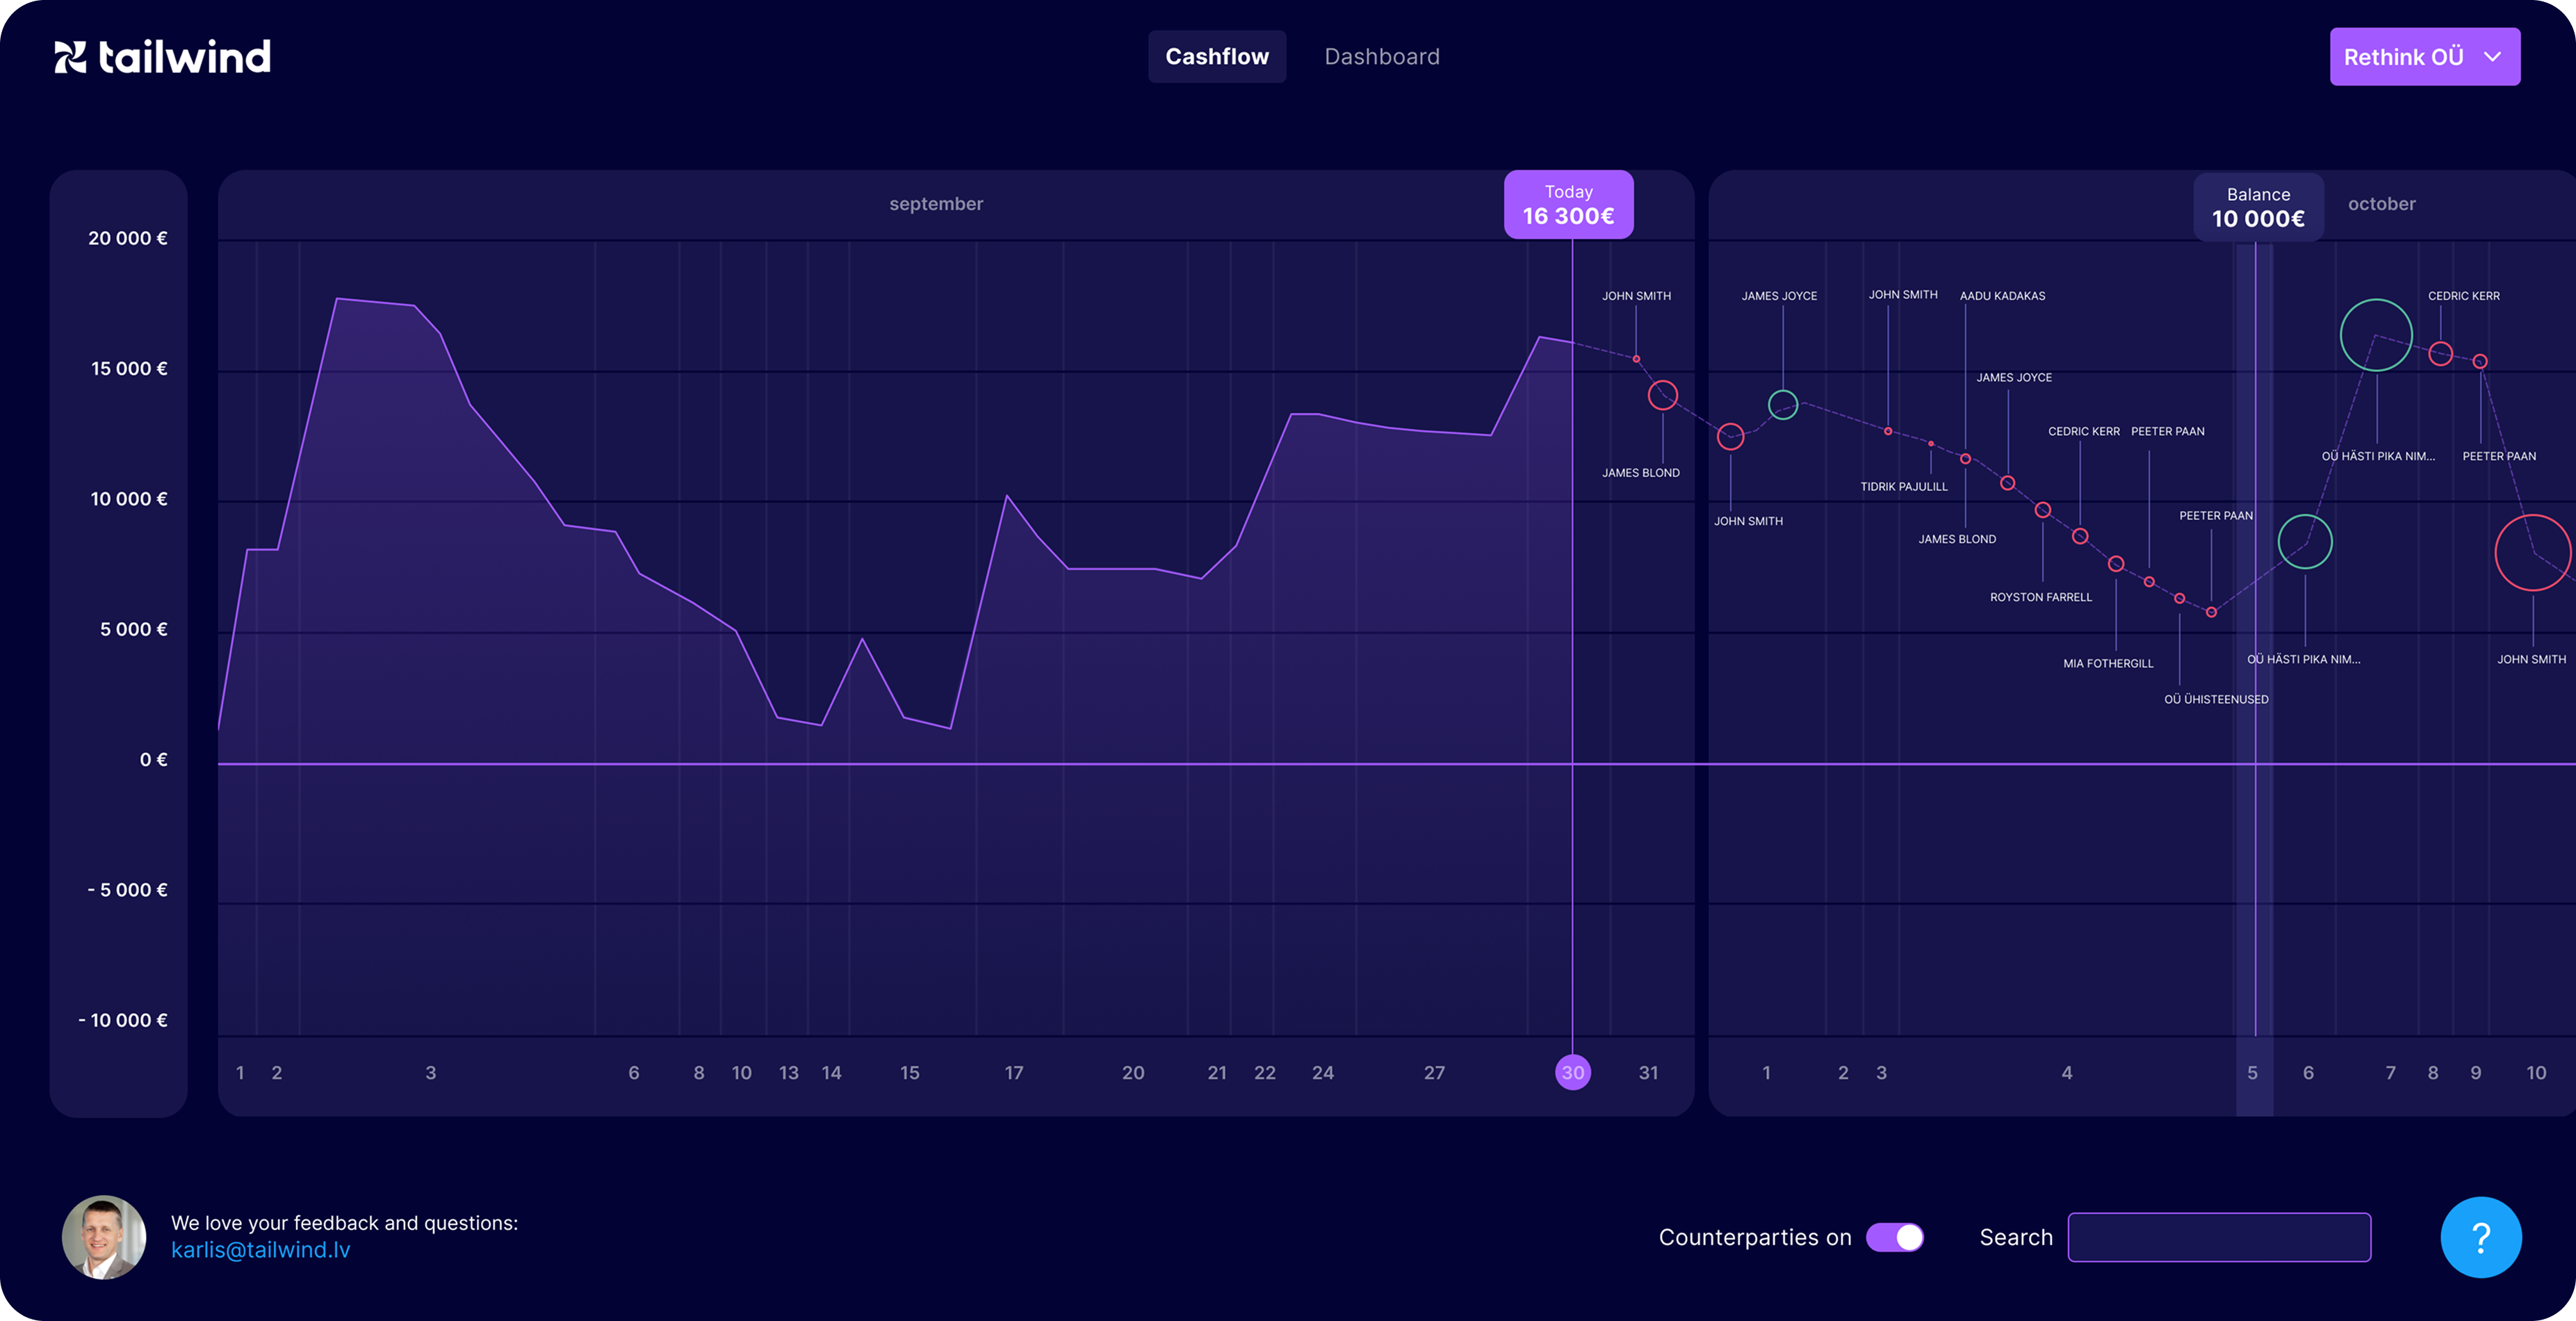Click the red circle above JAMES BLOND near day 31
Screen dimensions: 2576x1321
pos(1663,395)
